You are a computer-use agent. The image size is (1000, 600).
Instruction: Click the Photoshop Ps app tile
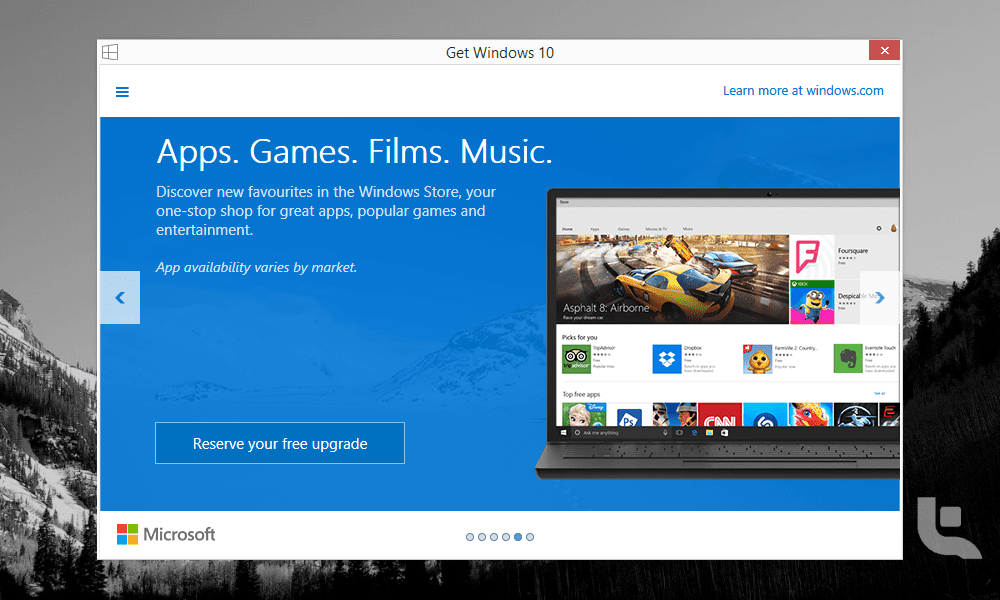coord(629,414)
